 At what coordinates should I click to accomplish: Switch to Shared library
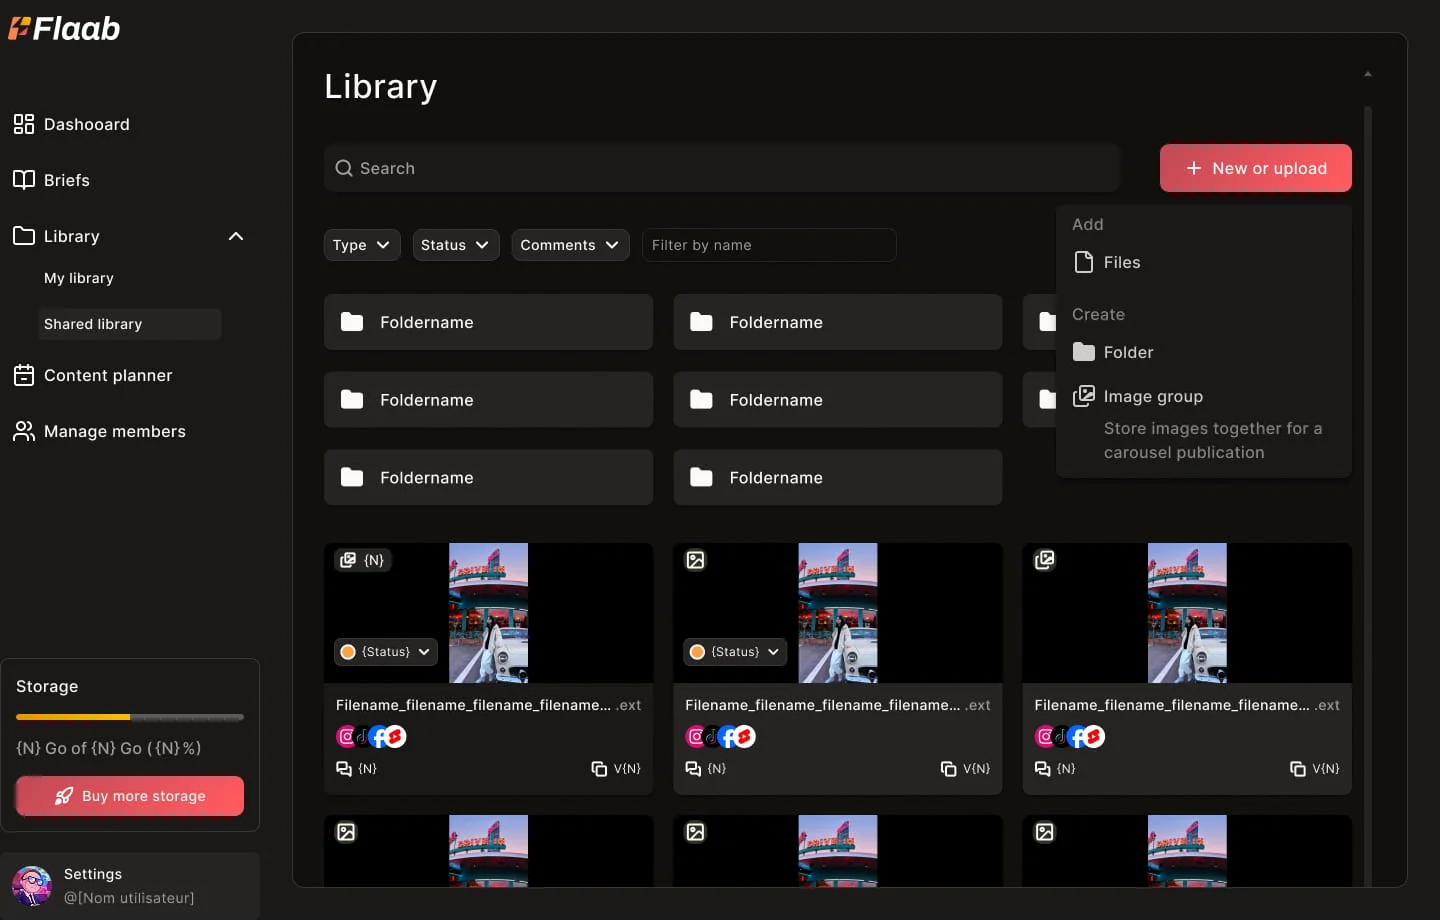tap(93, 324)
